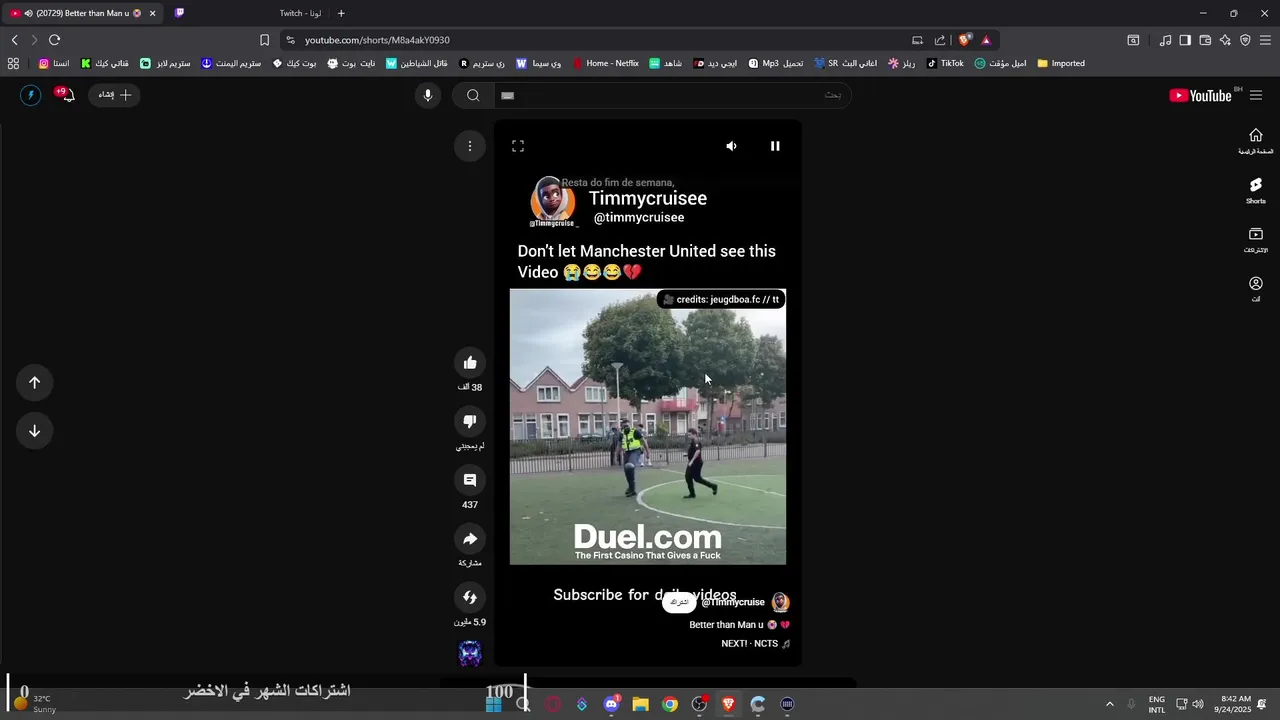The image size is (1280, 720).
Task: Open the Home - Netflix bookmark
Action: click(606, 63)
